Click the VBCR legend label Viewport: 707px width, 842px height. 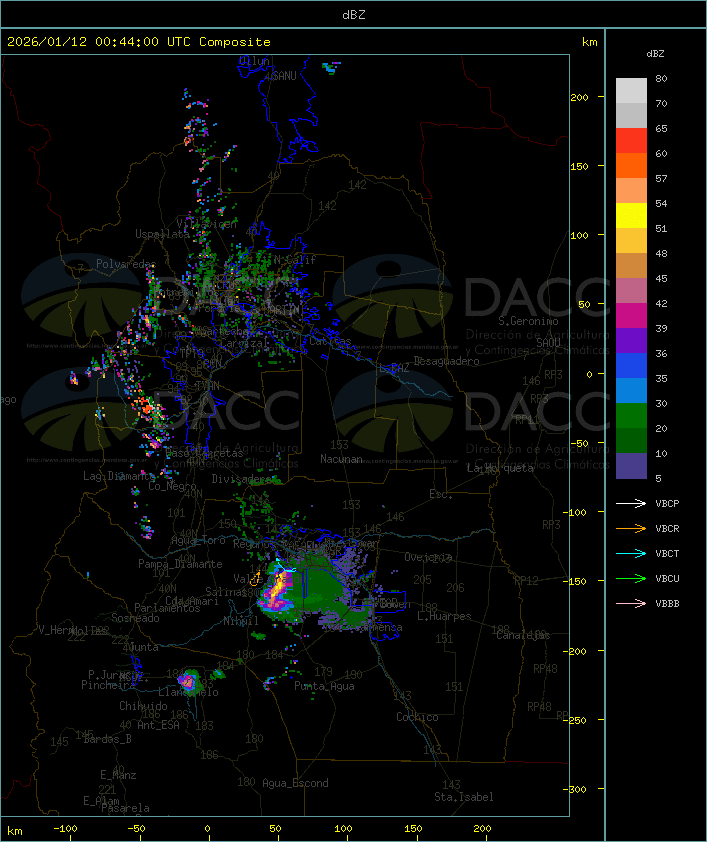point(667,529)
